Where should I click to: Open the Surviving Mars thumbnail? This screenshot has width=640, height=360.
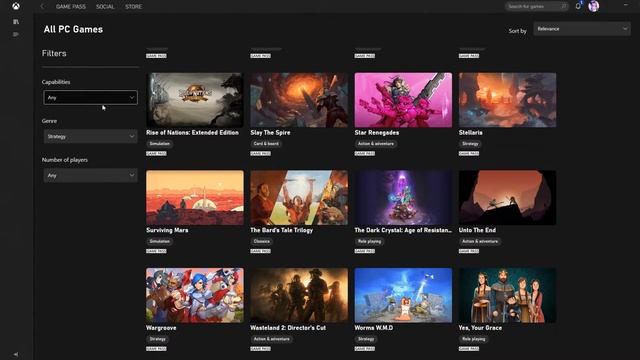pos(195,198)
